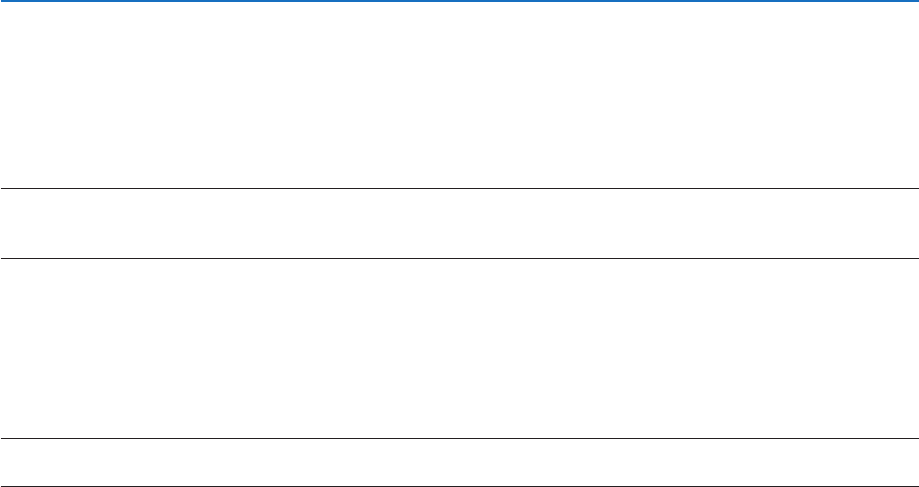
Task: Click the large blank middle section between dividers
Action: click(460, 348)
